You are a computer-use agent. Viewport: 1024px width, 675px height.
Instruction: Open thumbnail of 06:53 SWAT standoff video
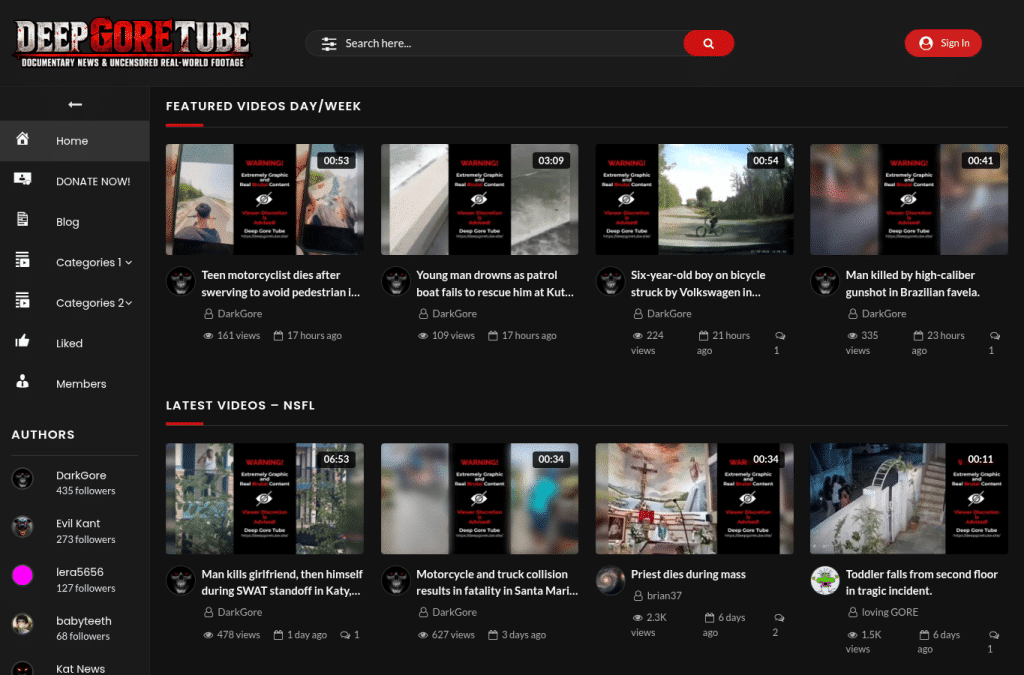(x=264, y=499)
